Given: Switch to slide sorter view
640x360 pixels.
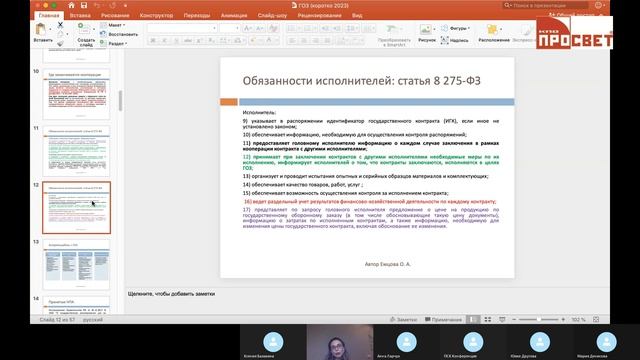Looking at the screenshot, I should pyautogui.click(x=488, y=320).
